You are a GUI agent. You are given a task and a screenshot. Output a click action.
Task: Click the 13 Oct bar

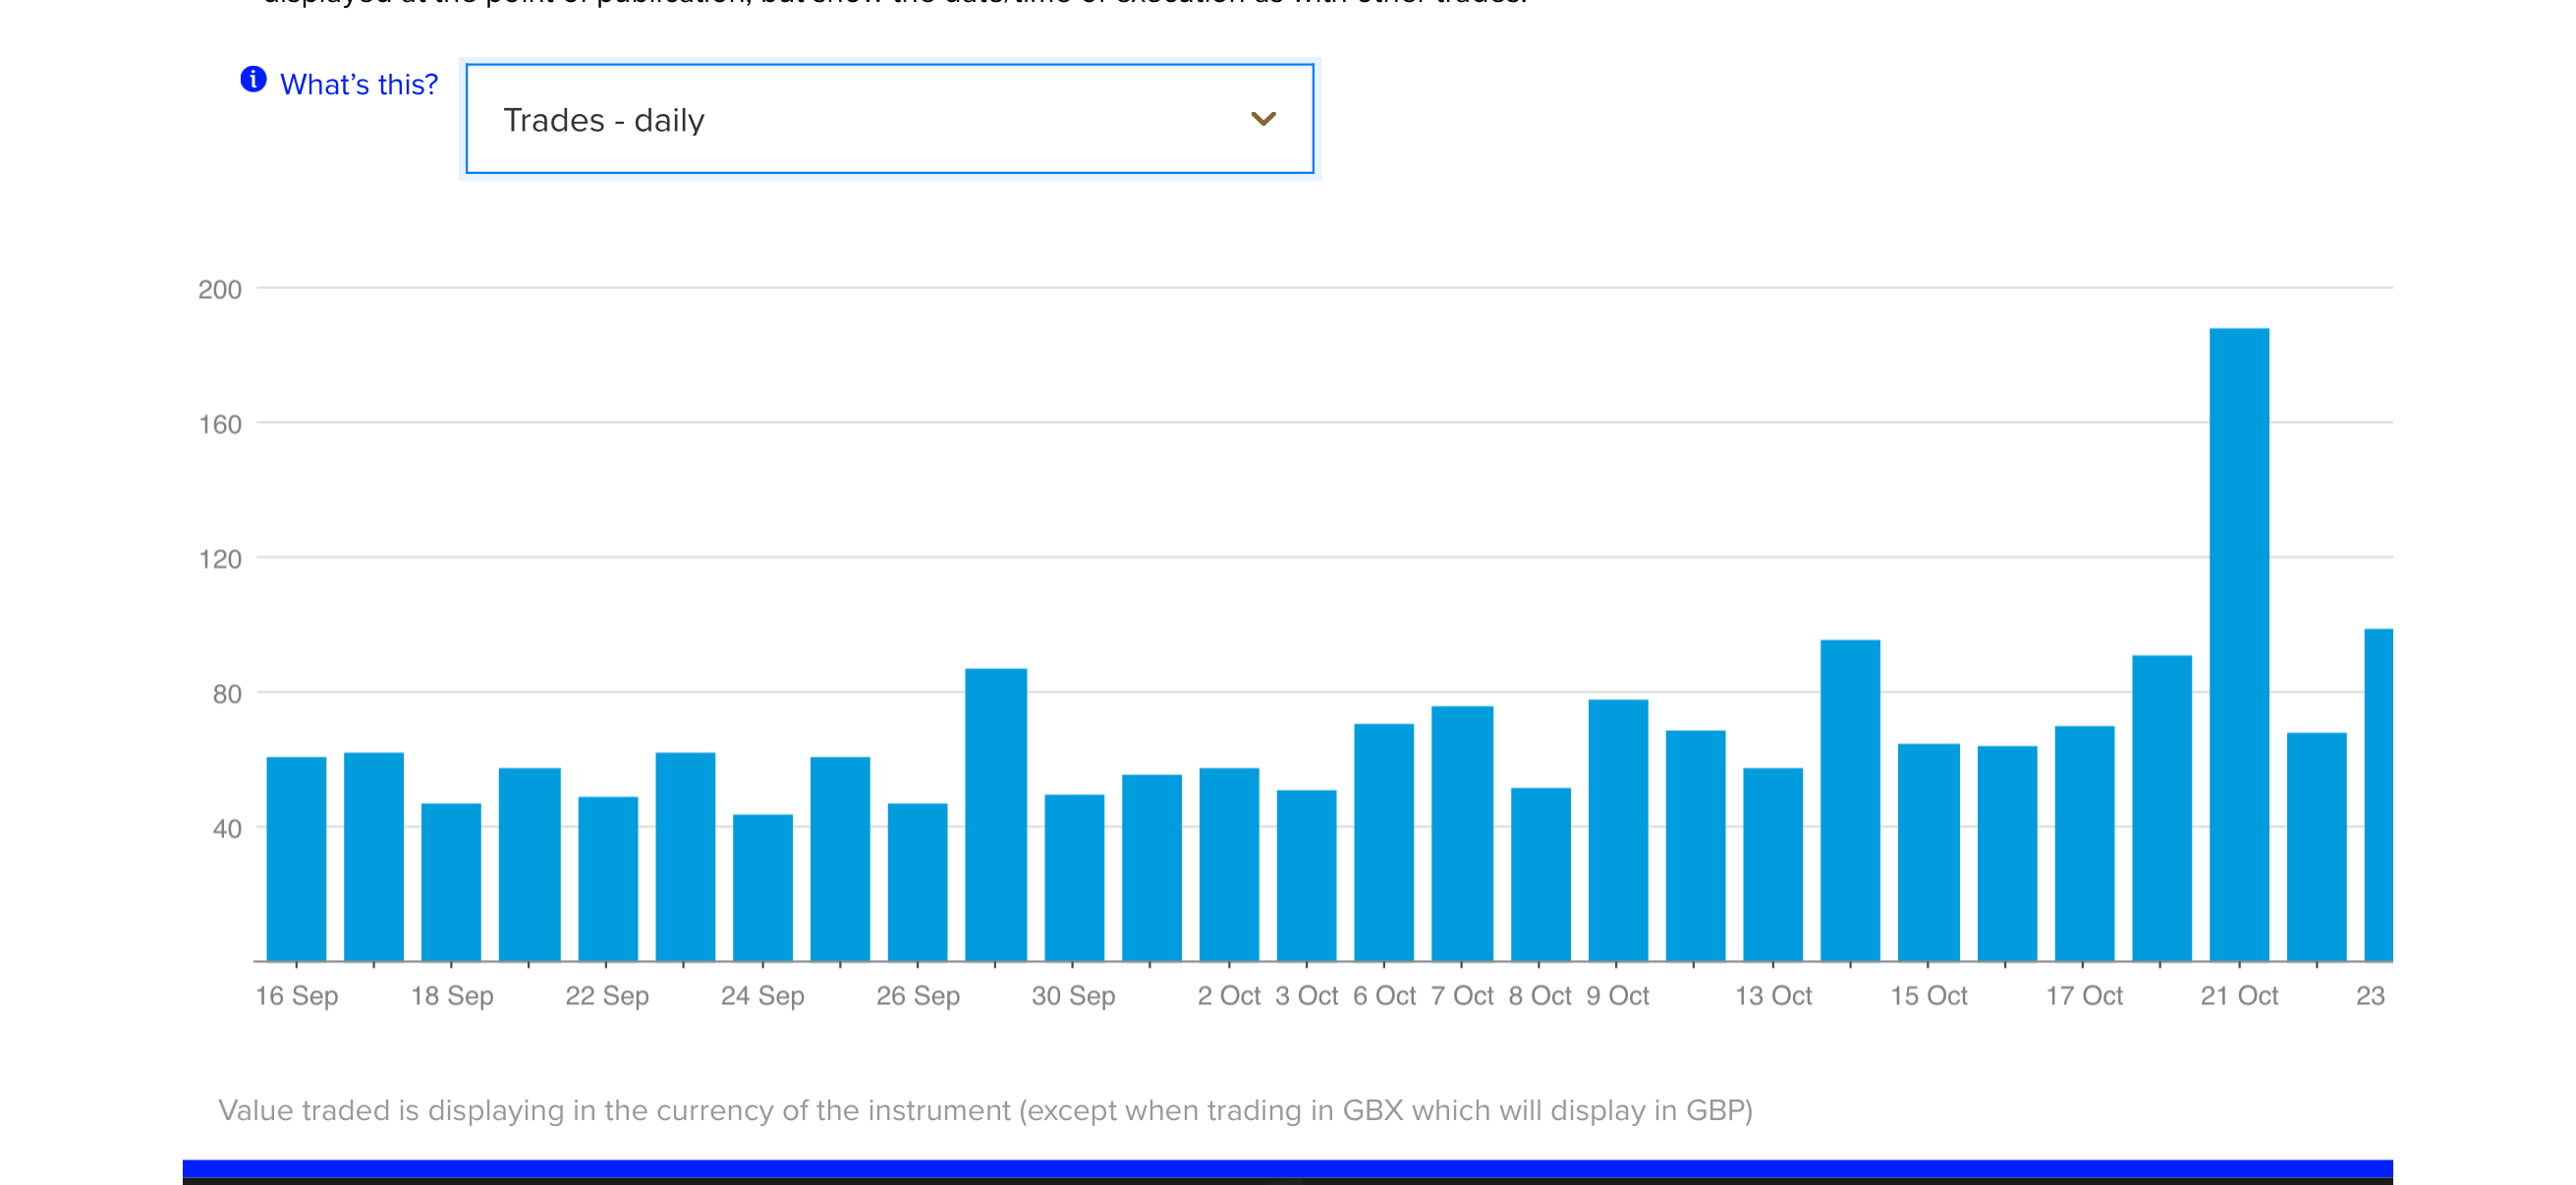(1772, 864)
